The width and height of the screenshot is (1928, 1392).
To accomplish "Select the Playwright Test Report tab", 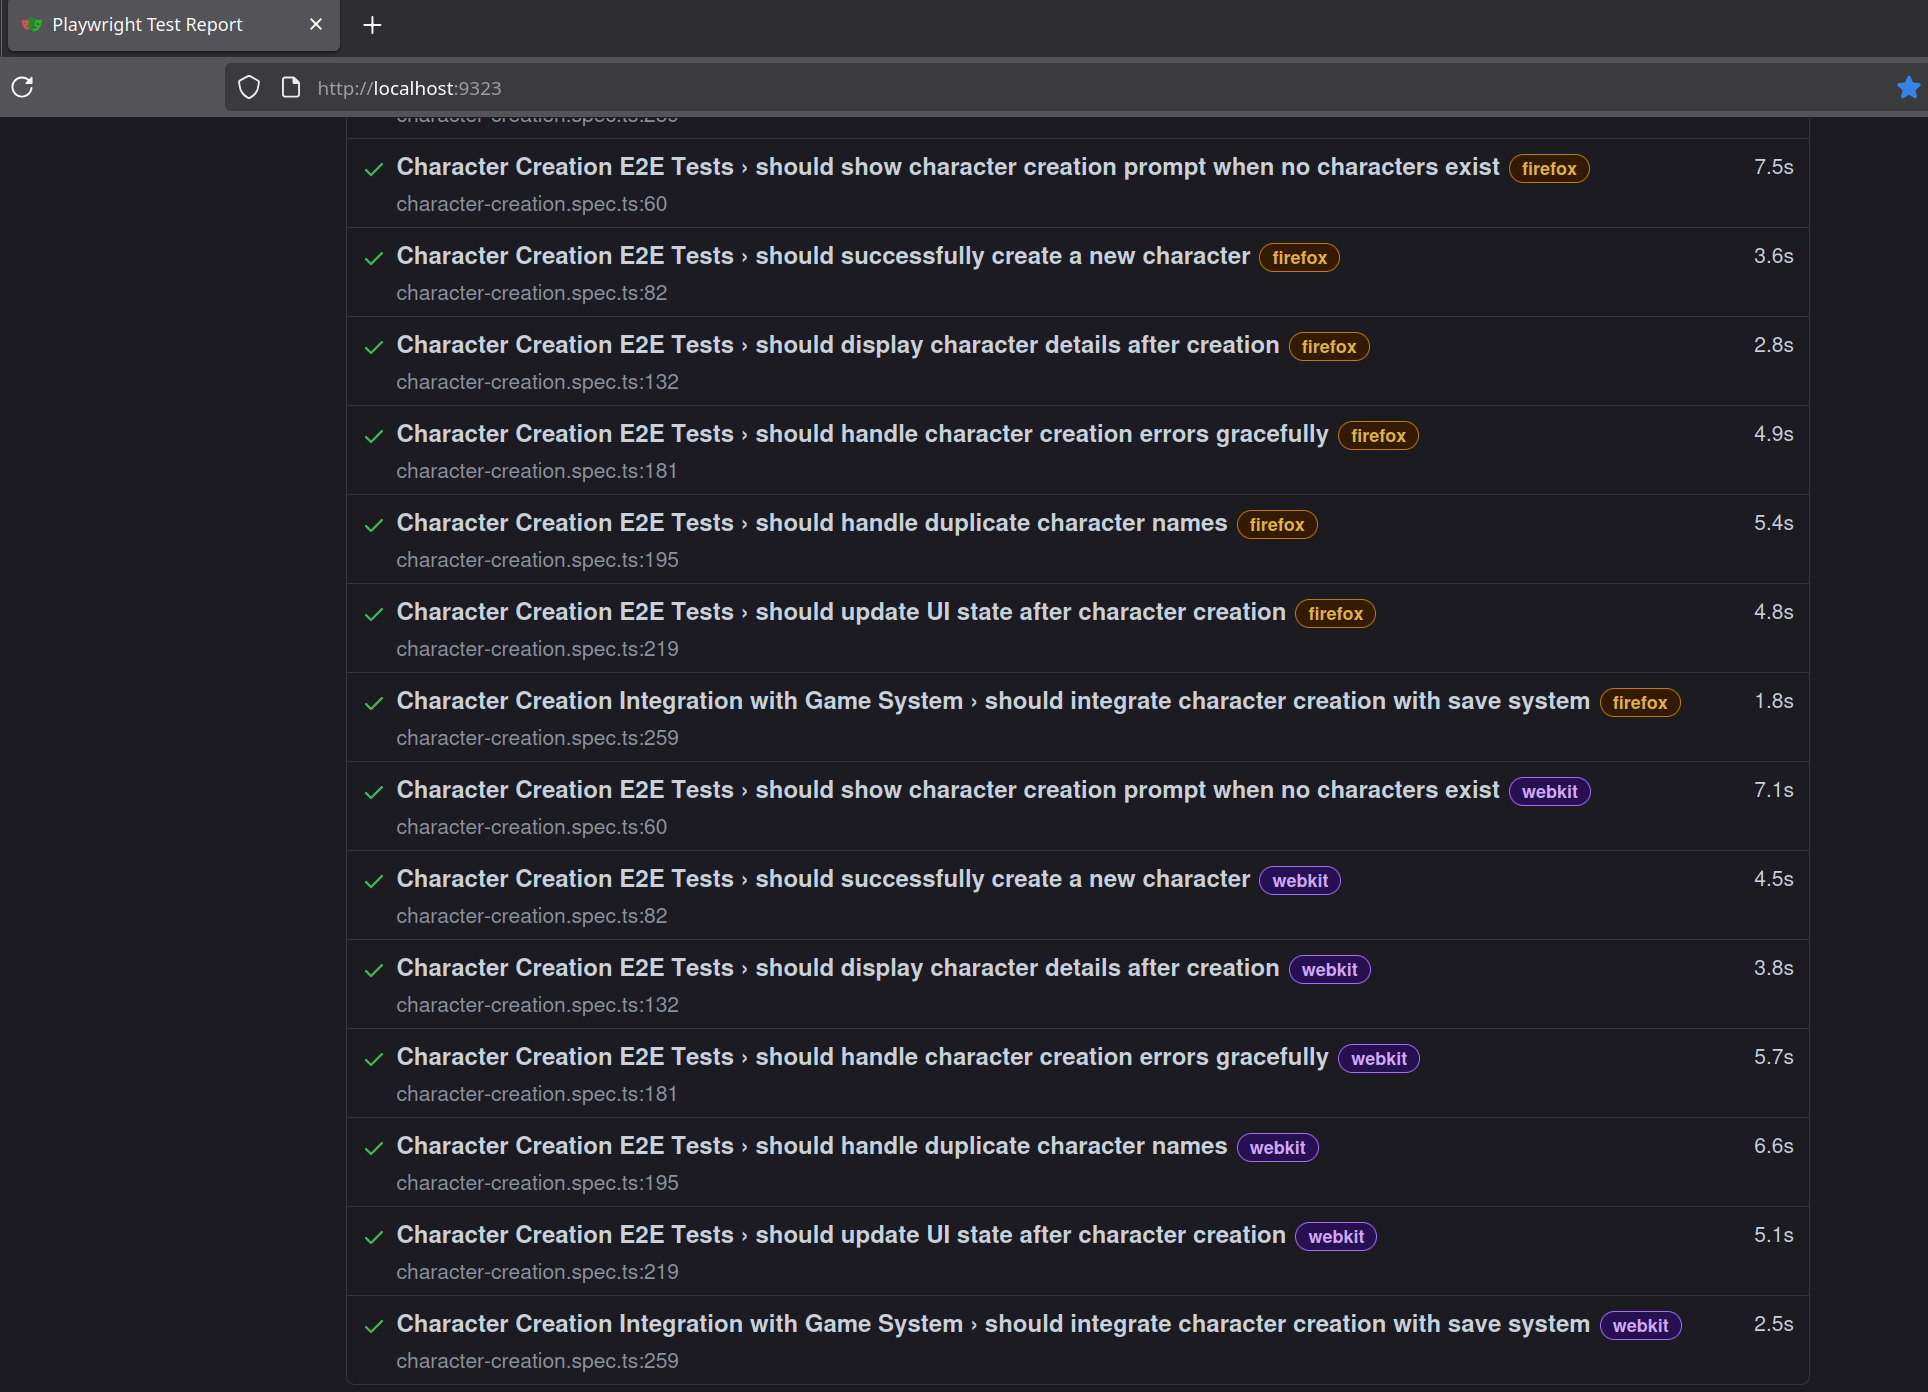I will coord(147,25).
